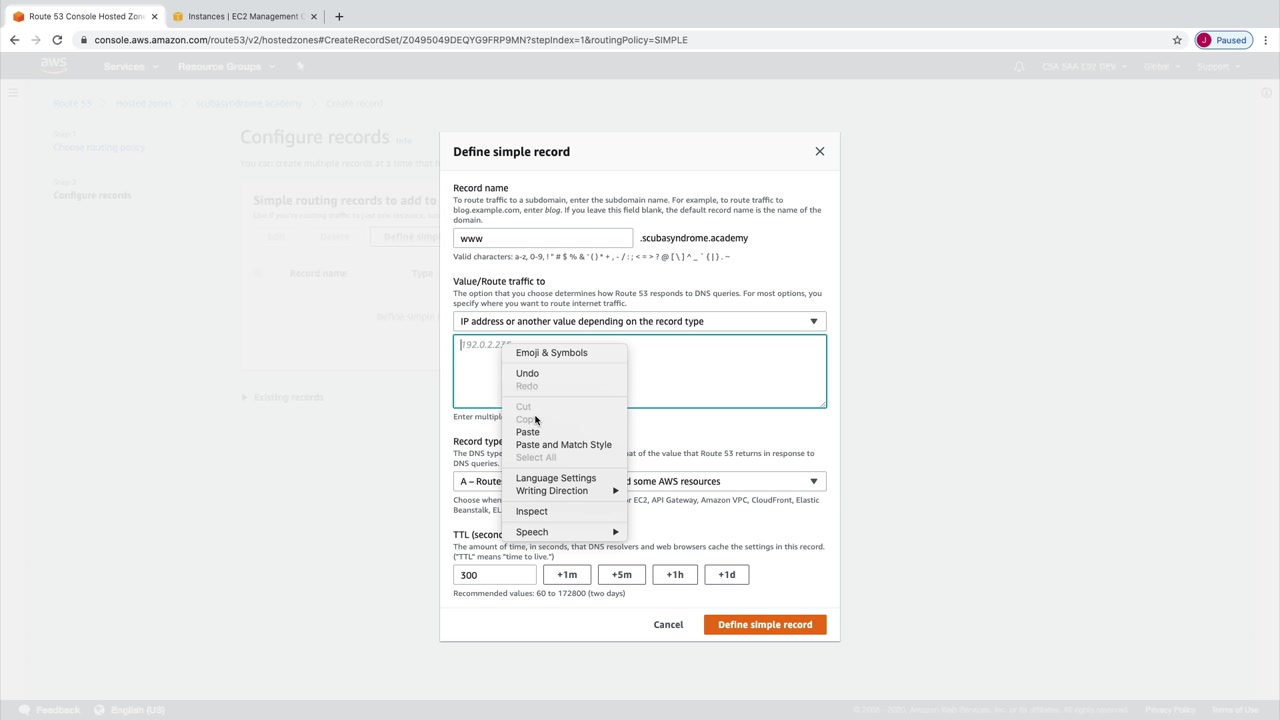Viewport: 1280px width, 720px height.
Task: Open the Terms of Use footer link
Action: tap(1235, 710)
